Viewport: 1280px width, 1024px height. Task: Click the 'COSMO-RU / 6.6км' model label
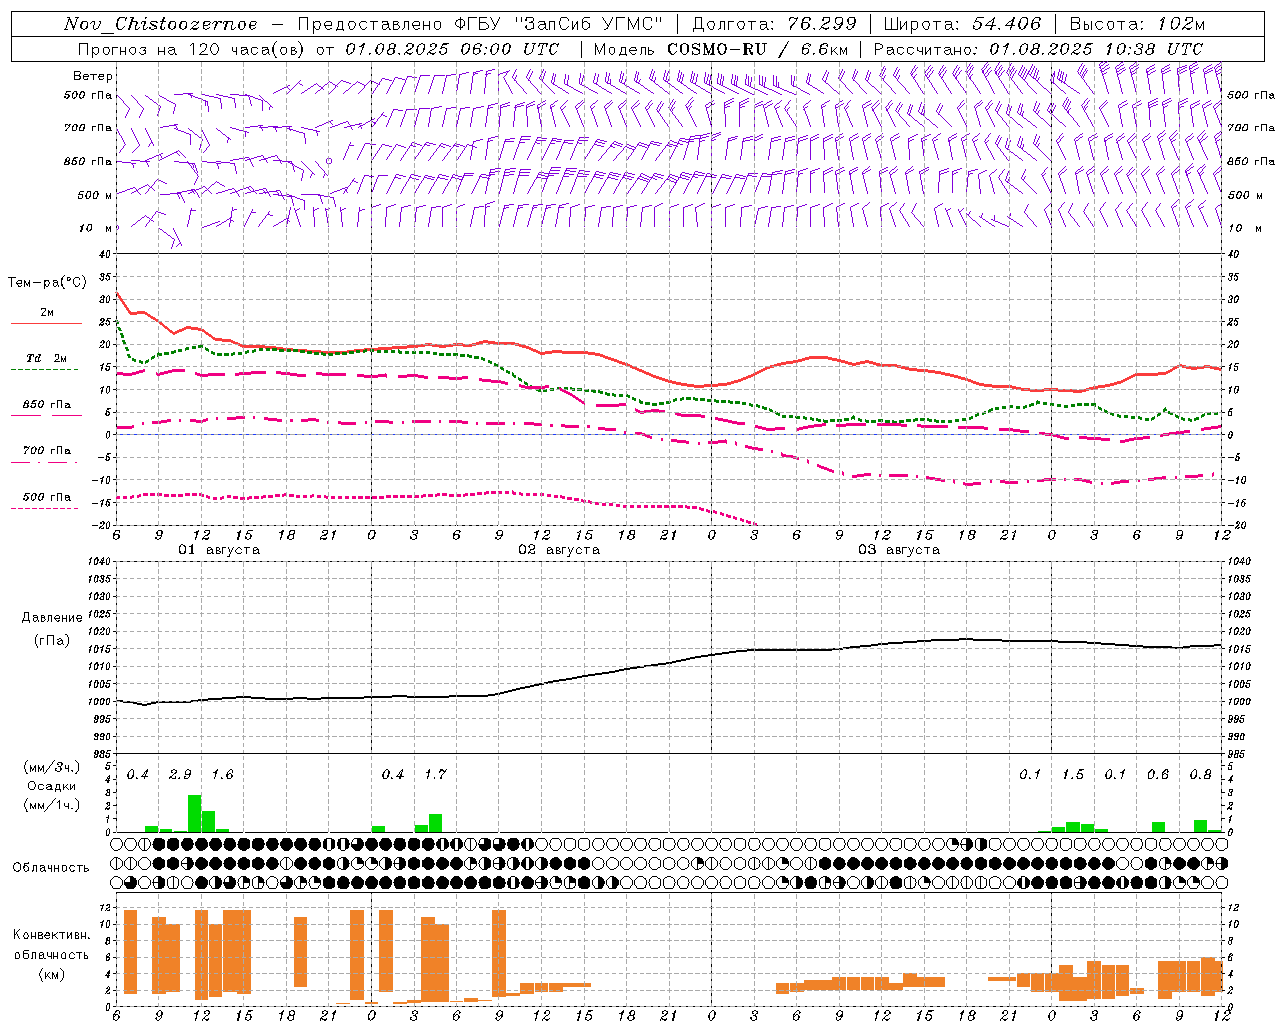click(x=758, y=48)
